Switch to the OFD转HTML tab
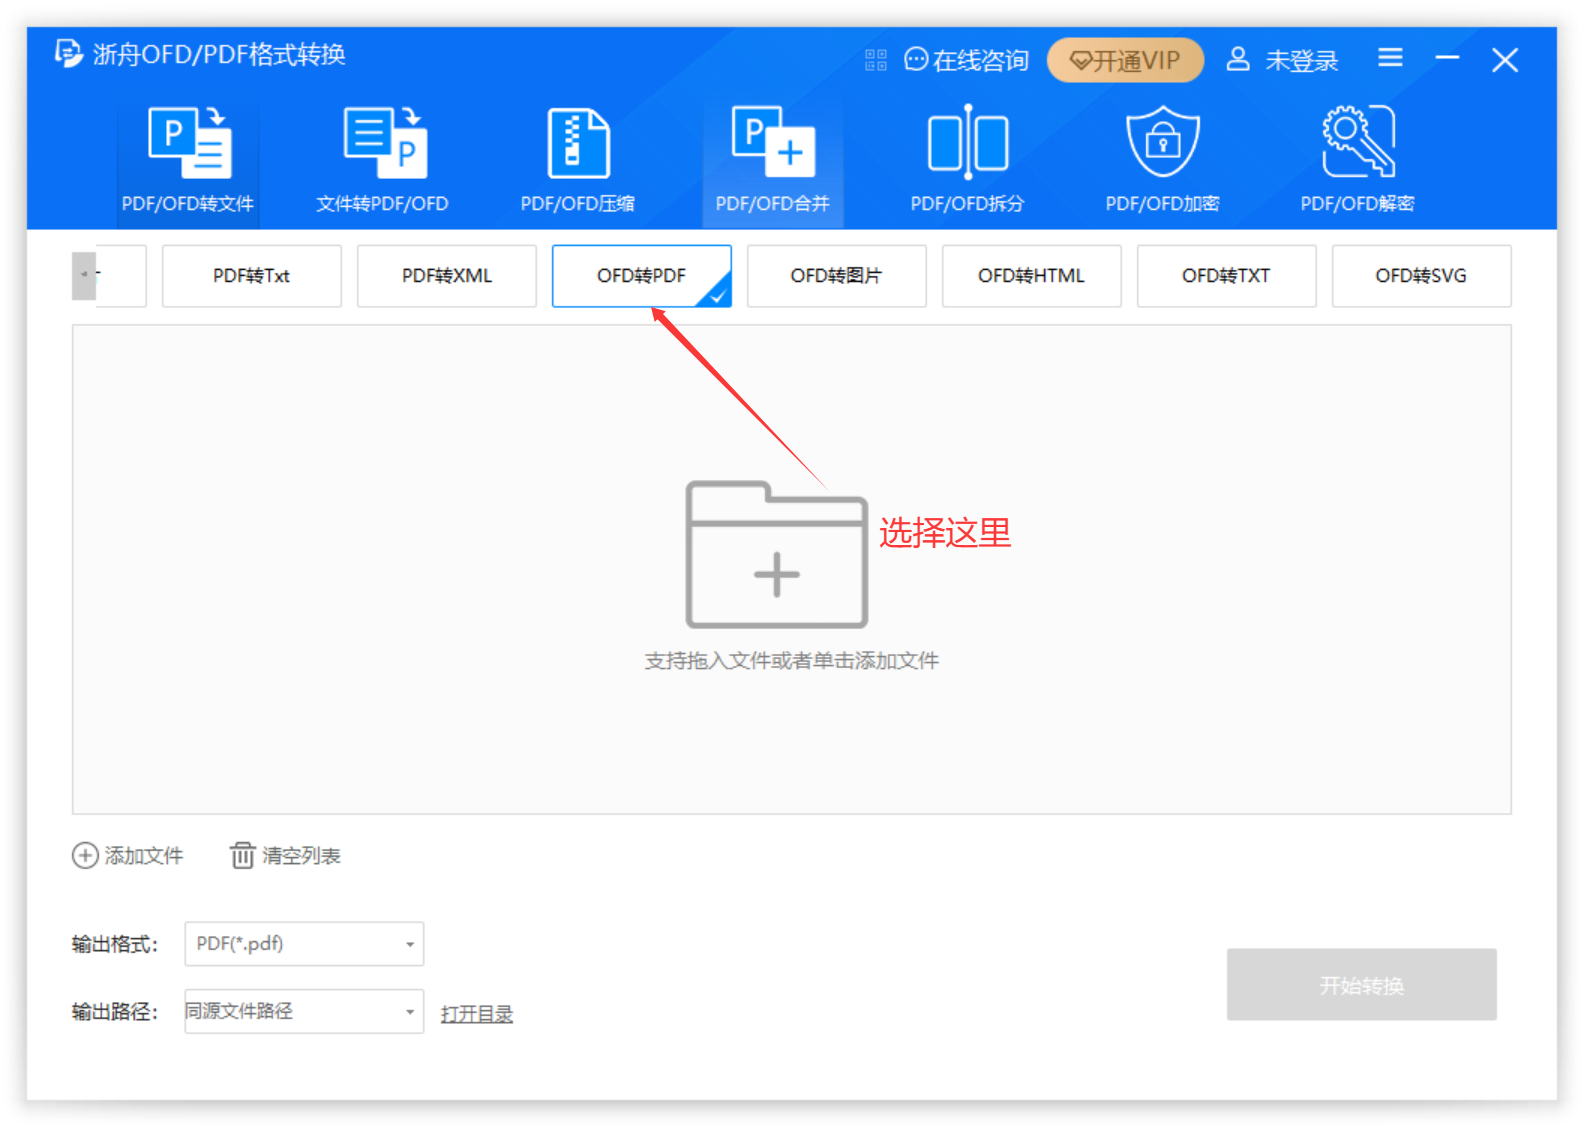 [x=1030, y=276]
